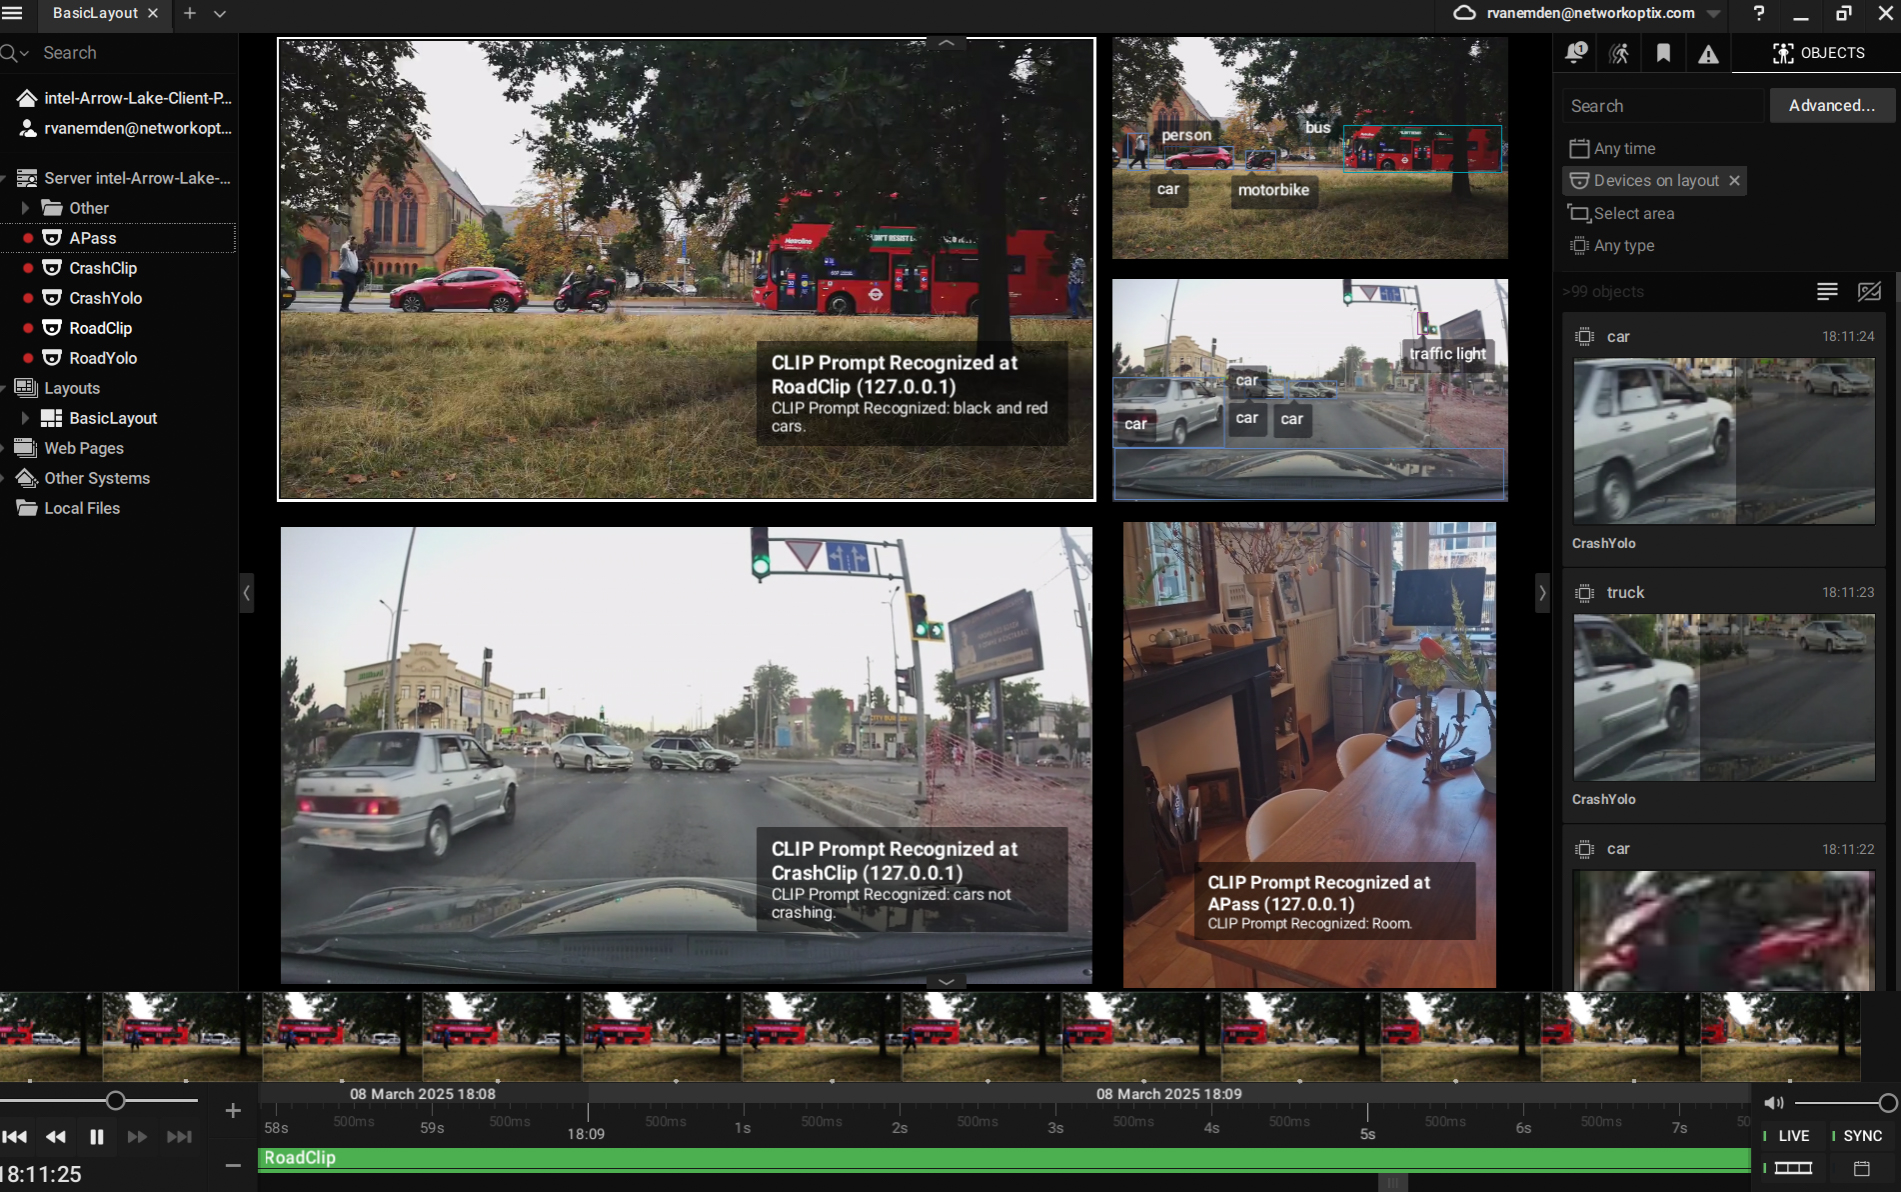Remove the Devices on layout filter

click(1736, 180)
